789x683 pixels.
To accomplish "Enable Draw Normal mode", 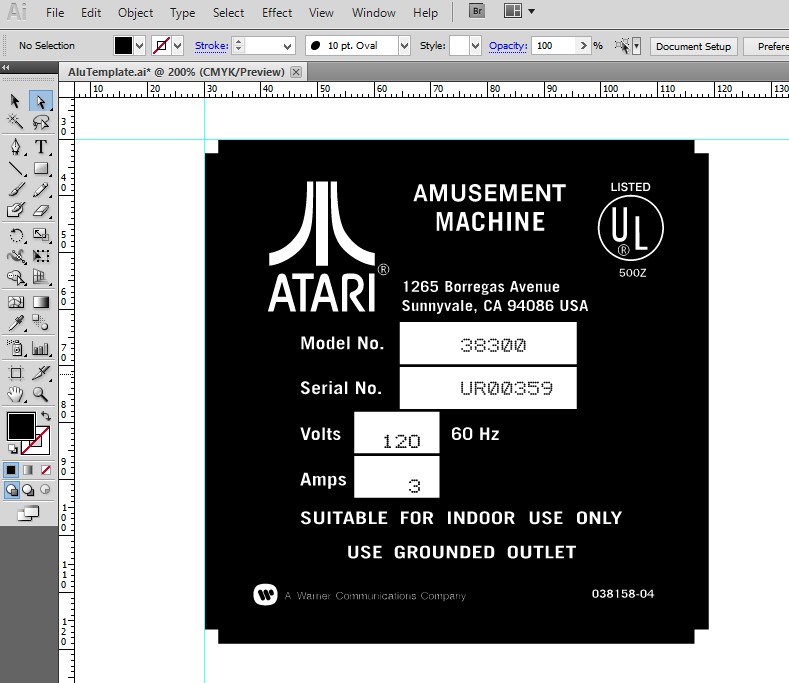I will 12,490.
